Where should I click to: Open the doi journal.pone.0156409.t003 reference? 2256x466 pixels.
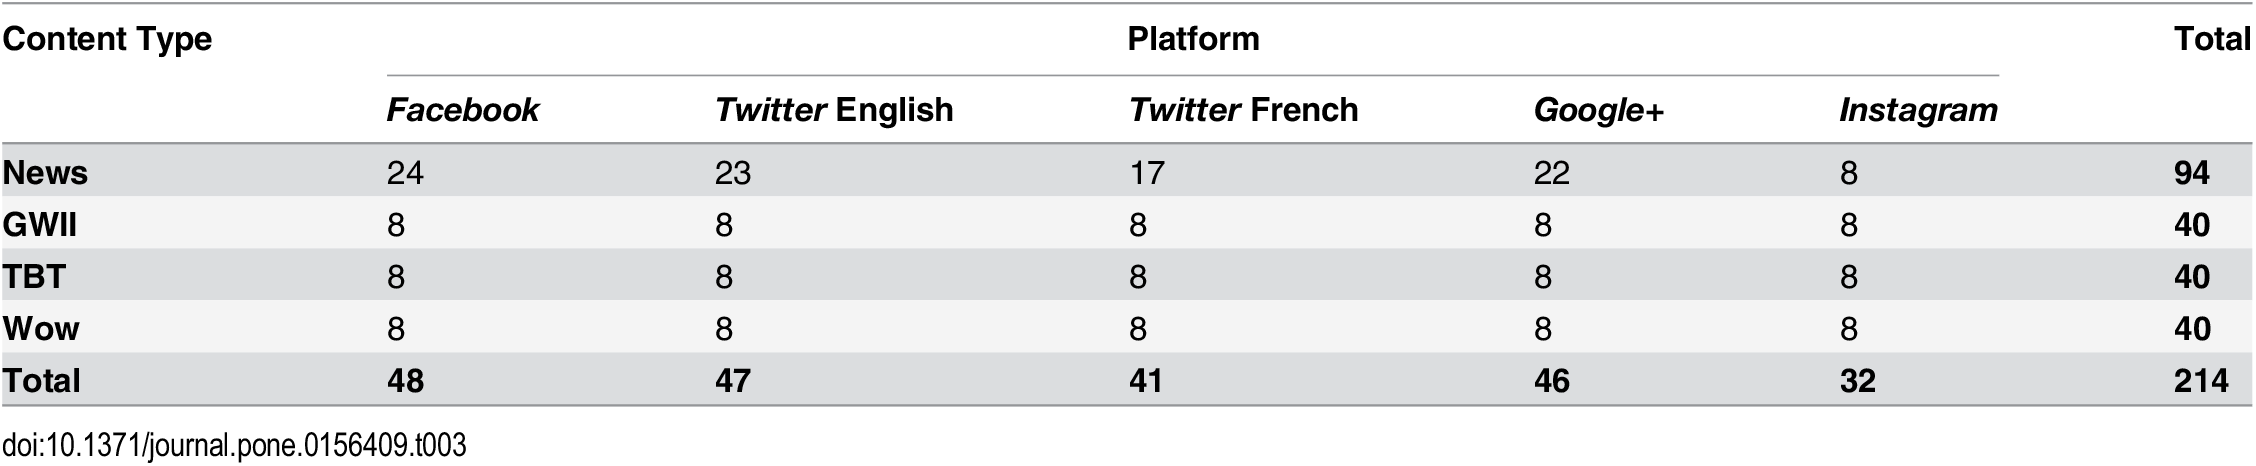pyautogui.click(x=234, y=446)
